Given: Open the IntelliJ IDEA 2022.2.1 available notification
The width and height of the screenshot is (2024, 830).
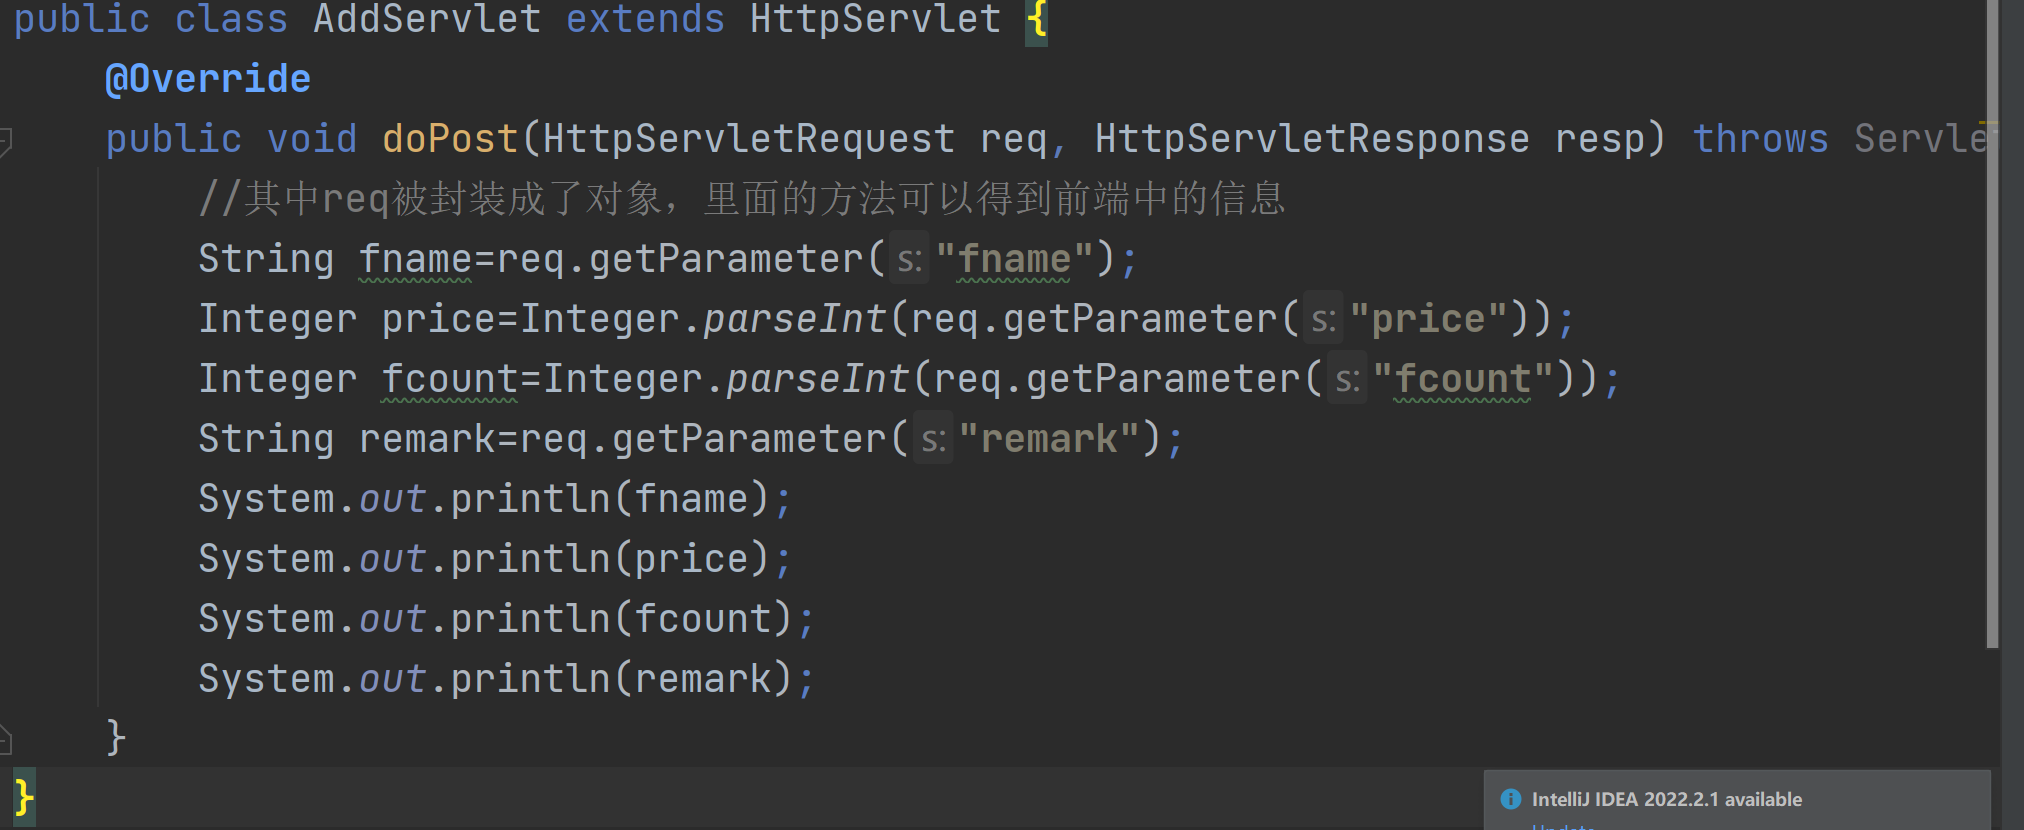Looking at the screenshot, I should [1666, 799].
